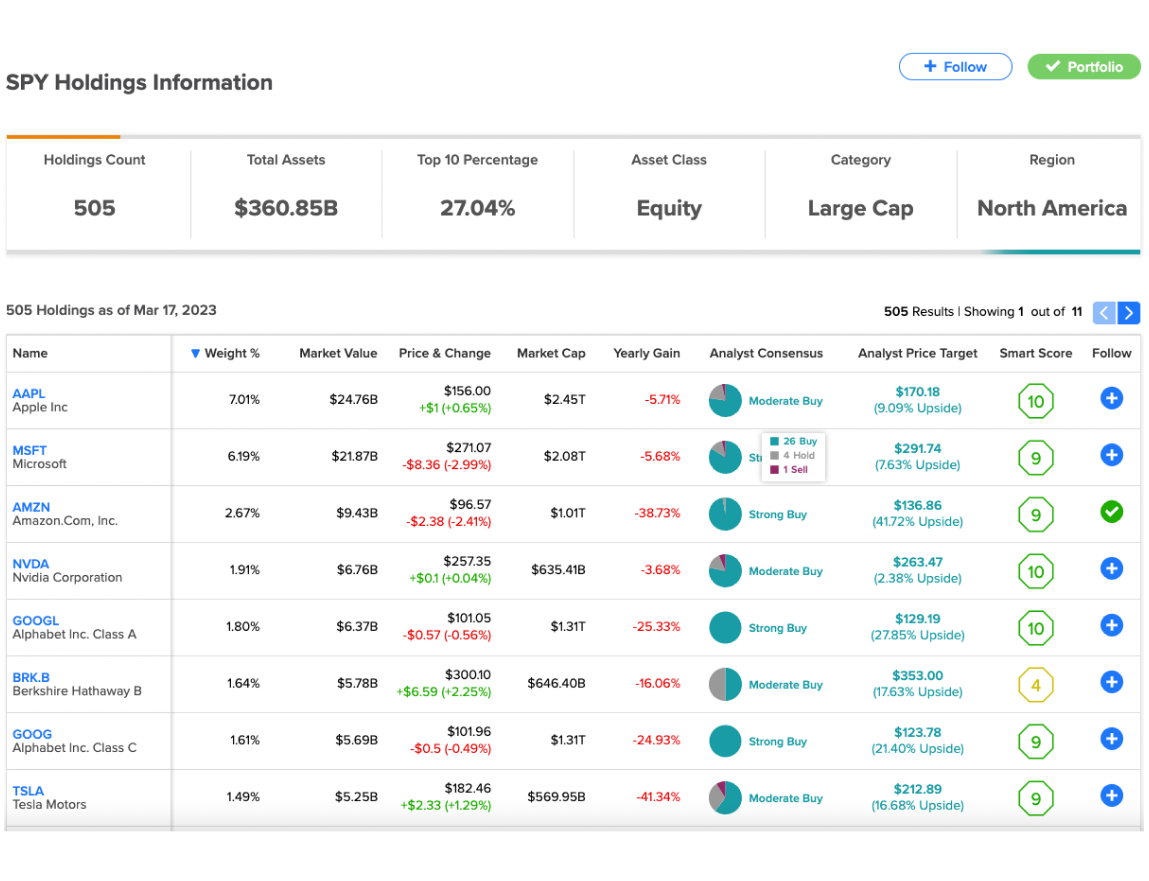Go to previous results page arrow

1104,312
